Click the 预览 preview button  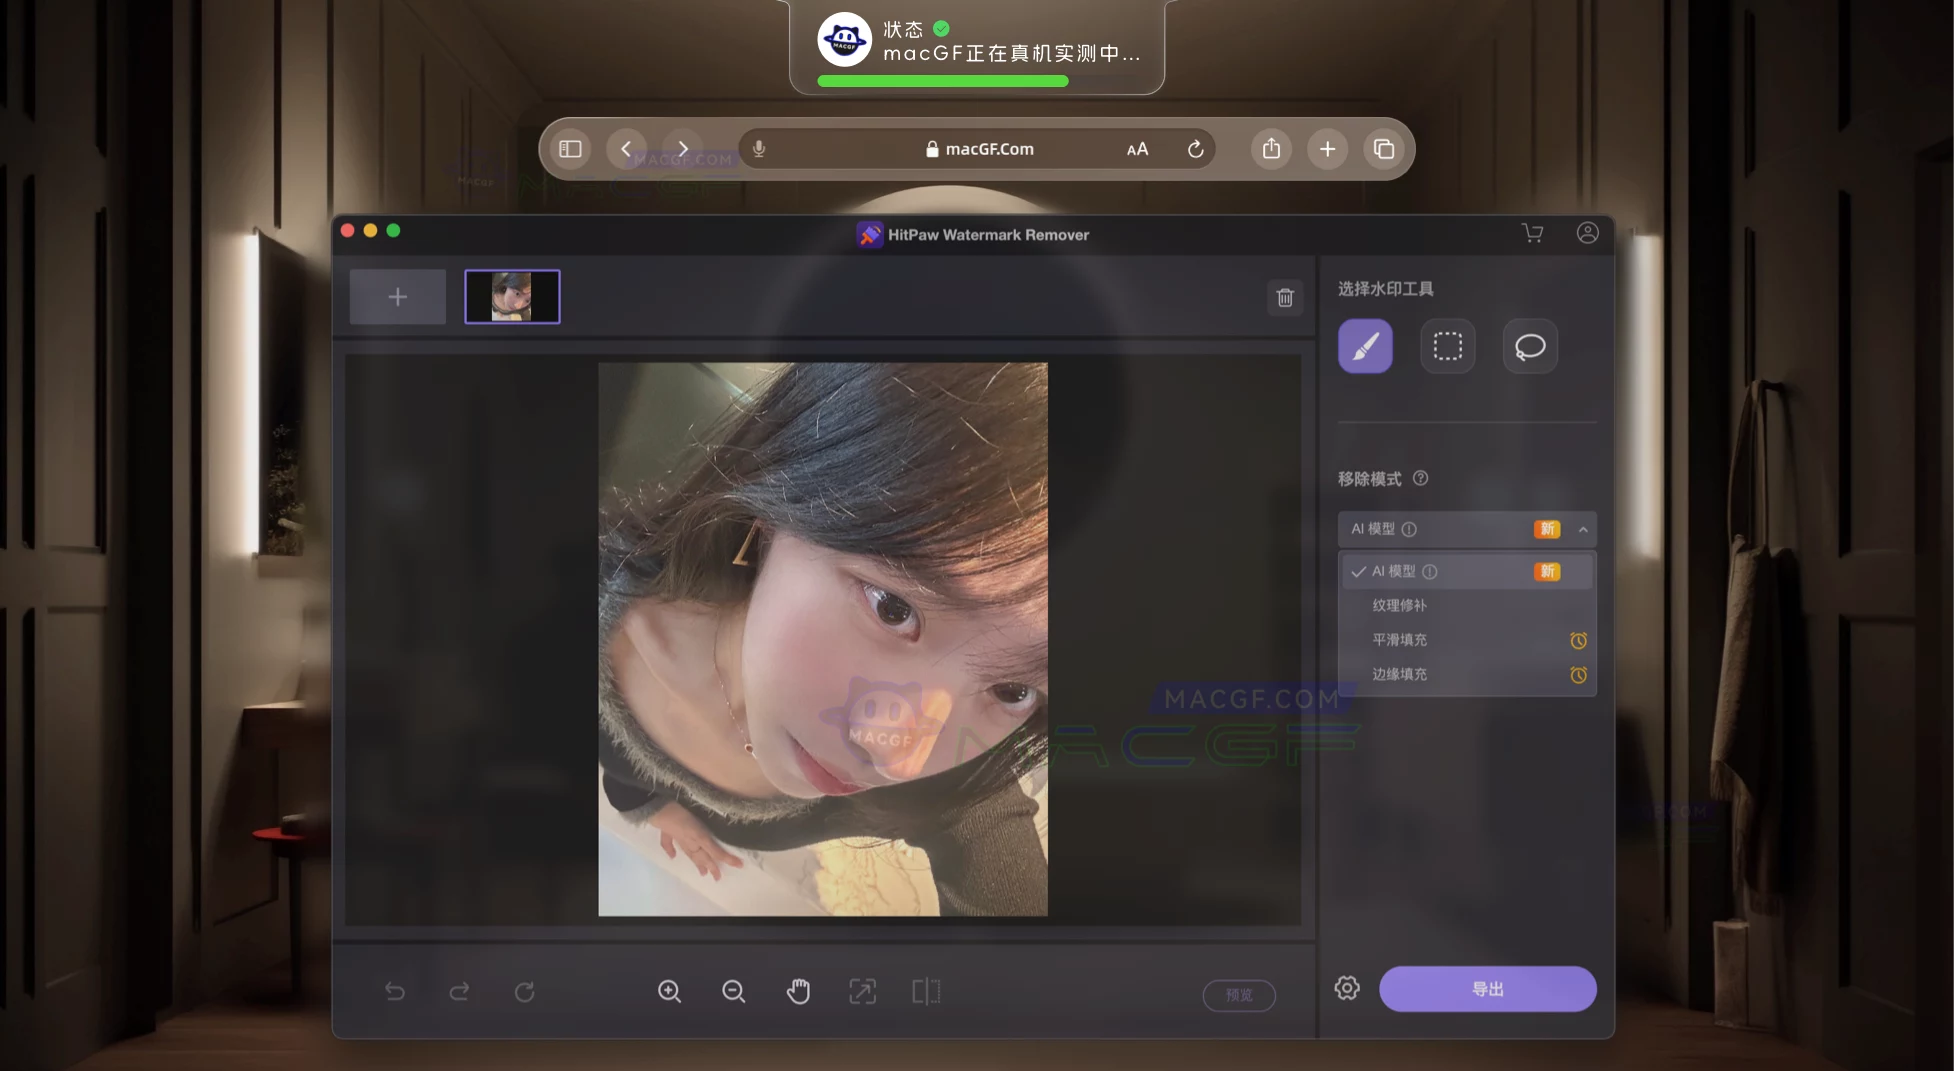[1238, 995]
